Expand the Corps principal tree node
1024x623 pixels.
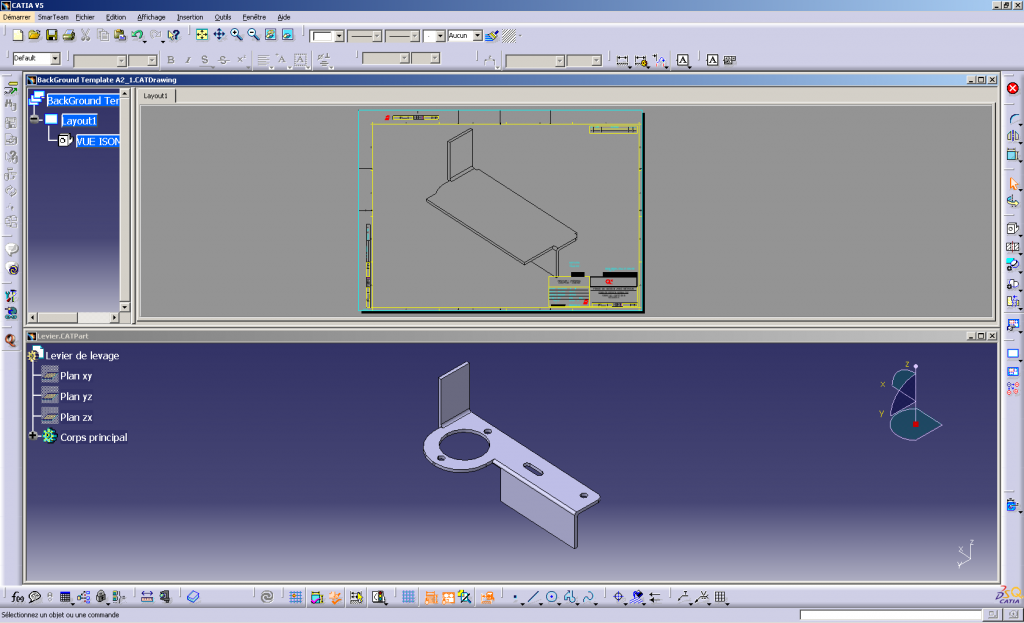pyautogui.click(x=32, y=437)
